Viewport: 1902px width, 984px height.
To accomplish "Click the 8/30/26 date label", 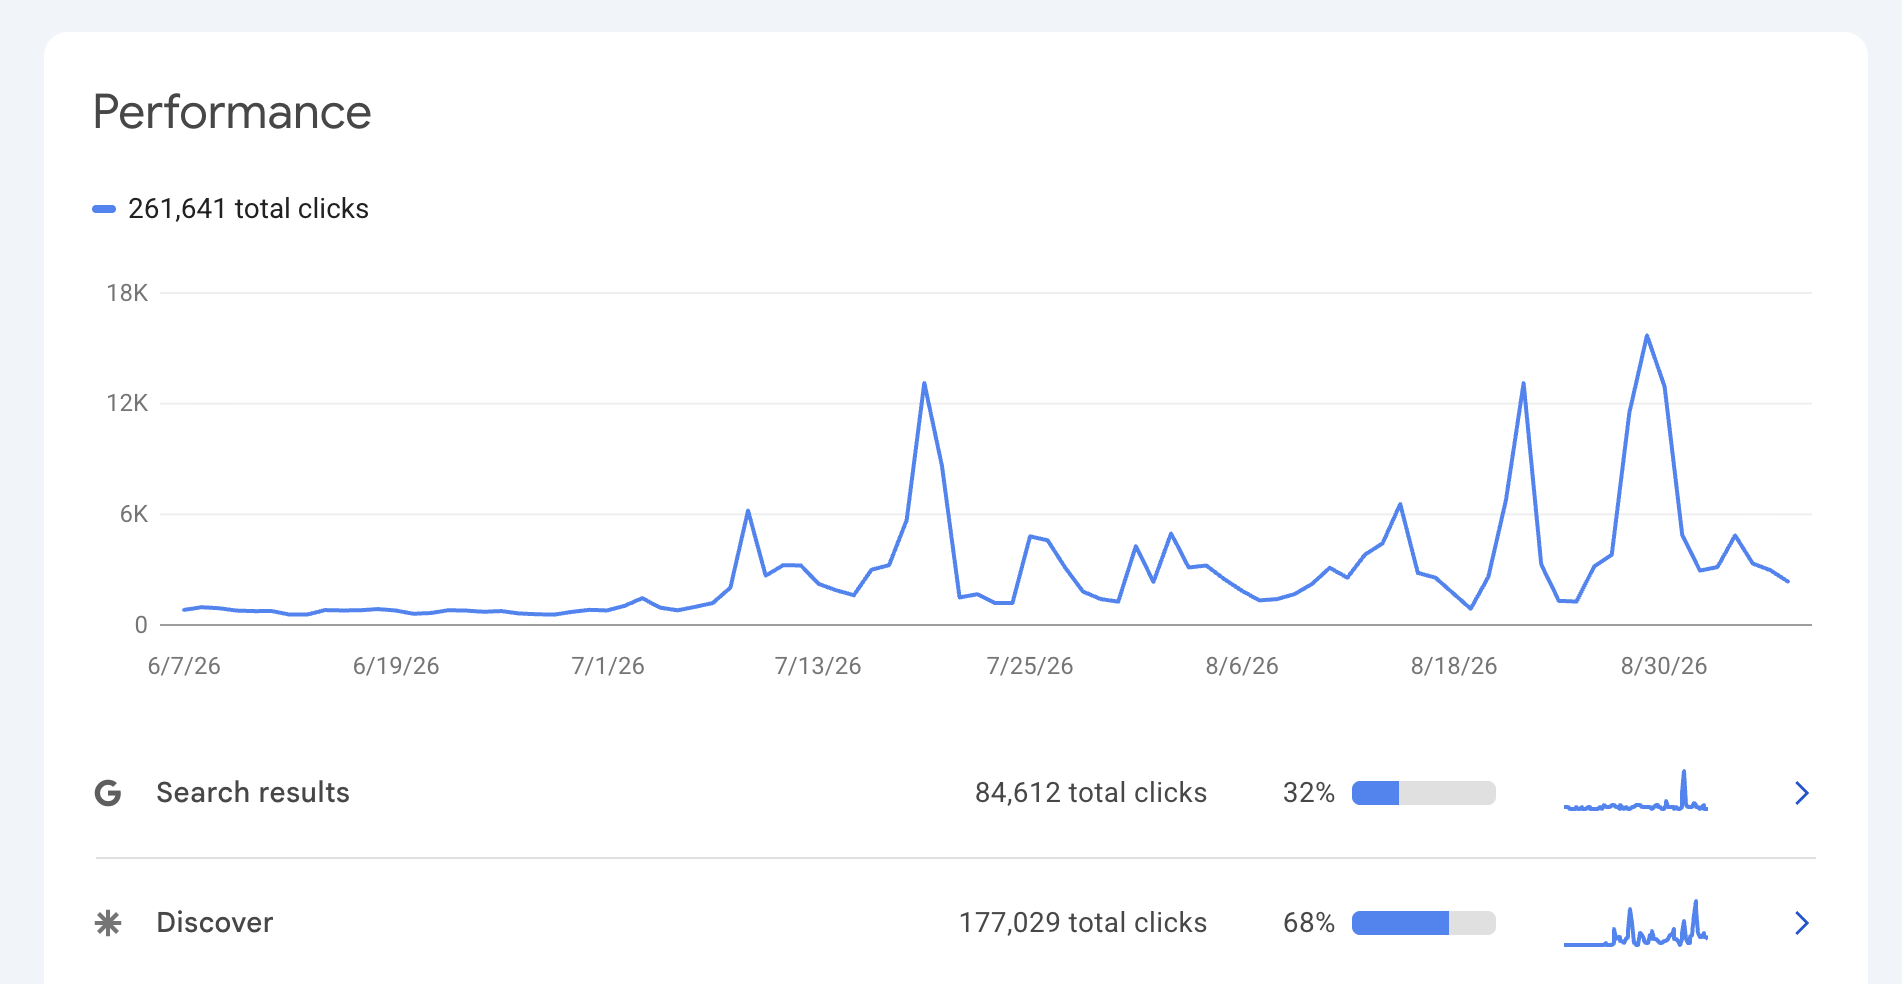I will tap(1664, 666).
